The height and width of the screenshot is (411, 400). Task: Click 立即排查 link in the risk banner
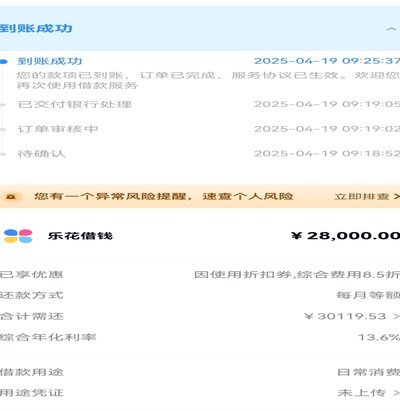pos(367,196)
